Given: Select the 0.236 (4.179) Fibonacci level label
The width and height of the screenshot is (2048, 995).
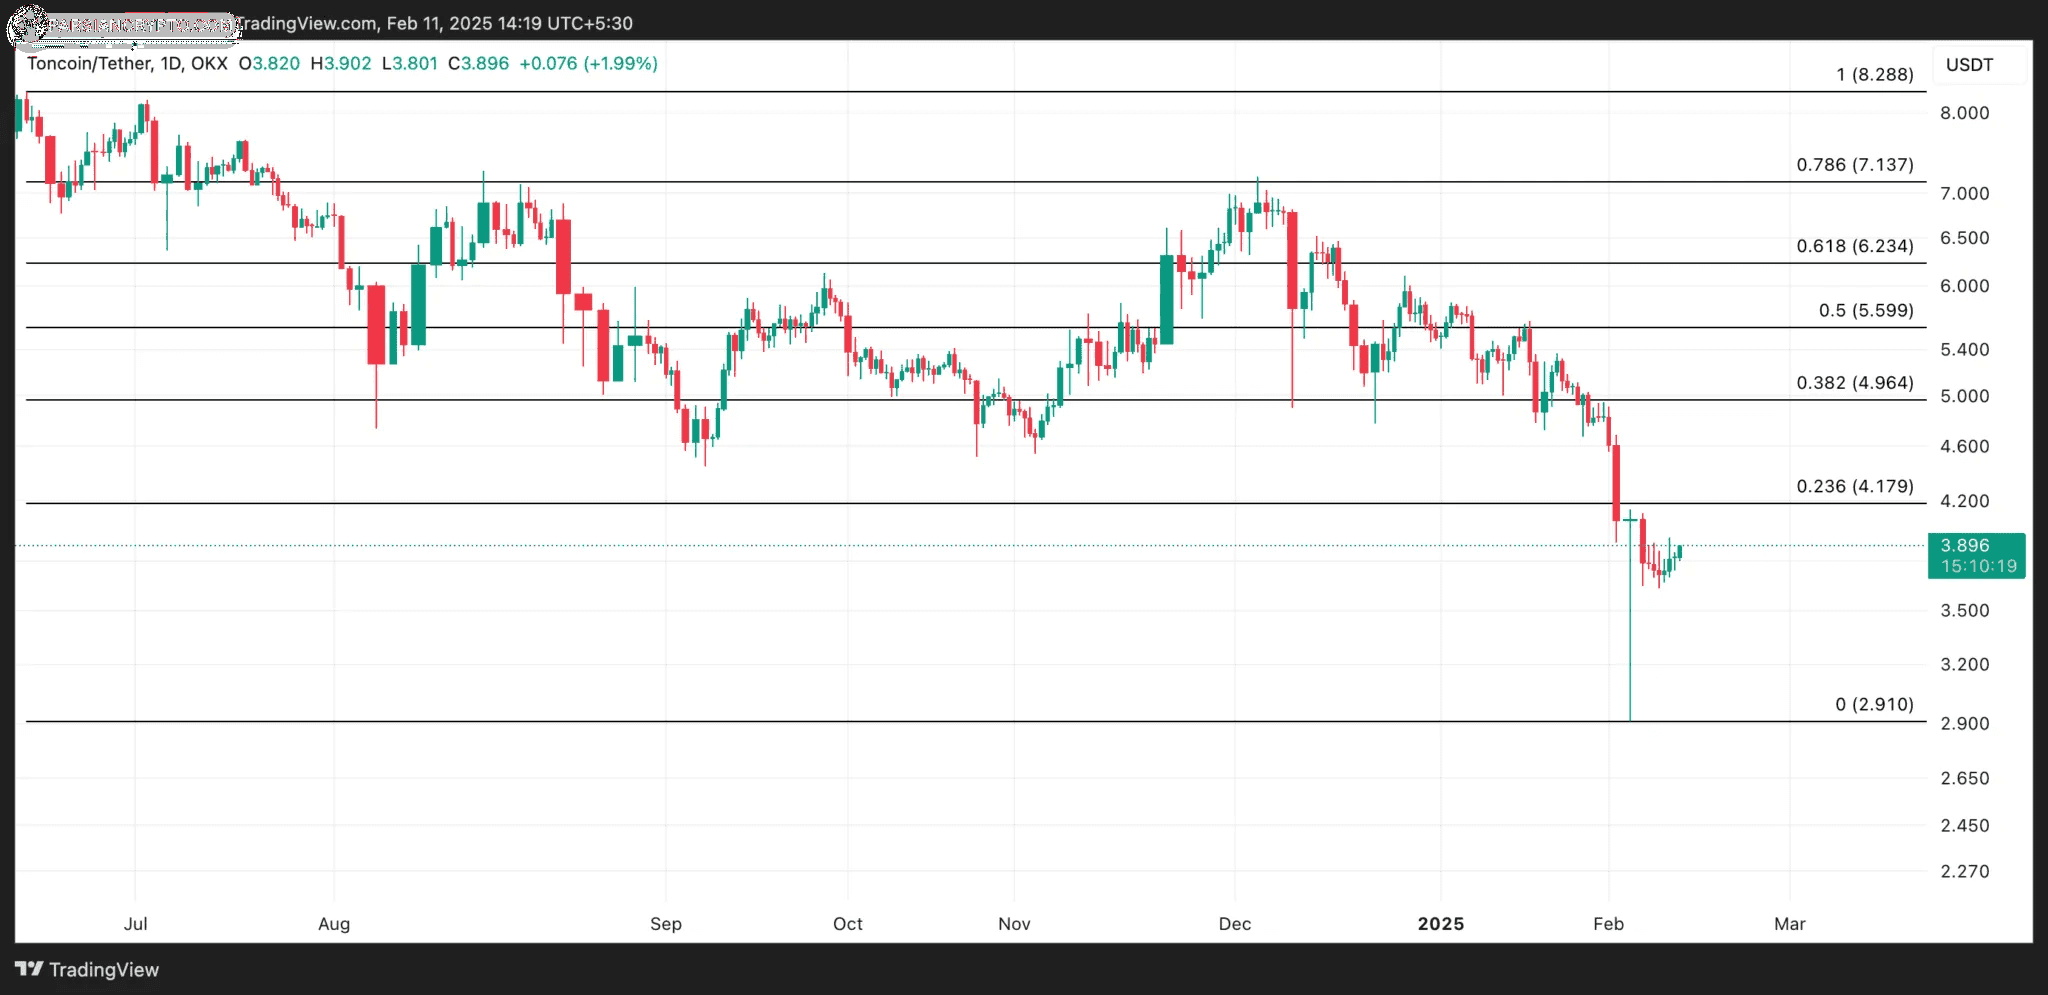Looking at the screenshot, I should (x=1854, y=487).
